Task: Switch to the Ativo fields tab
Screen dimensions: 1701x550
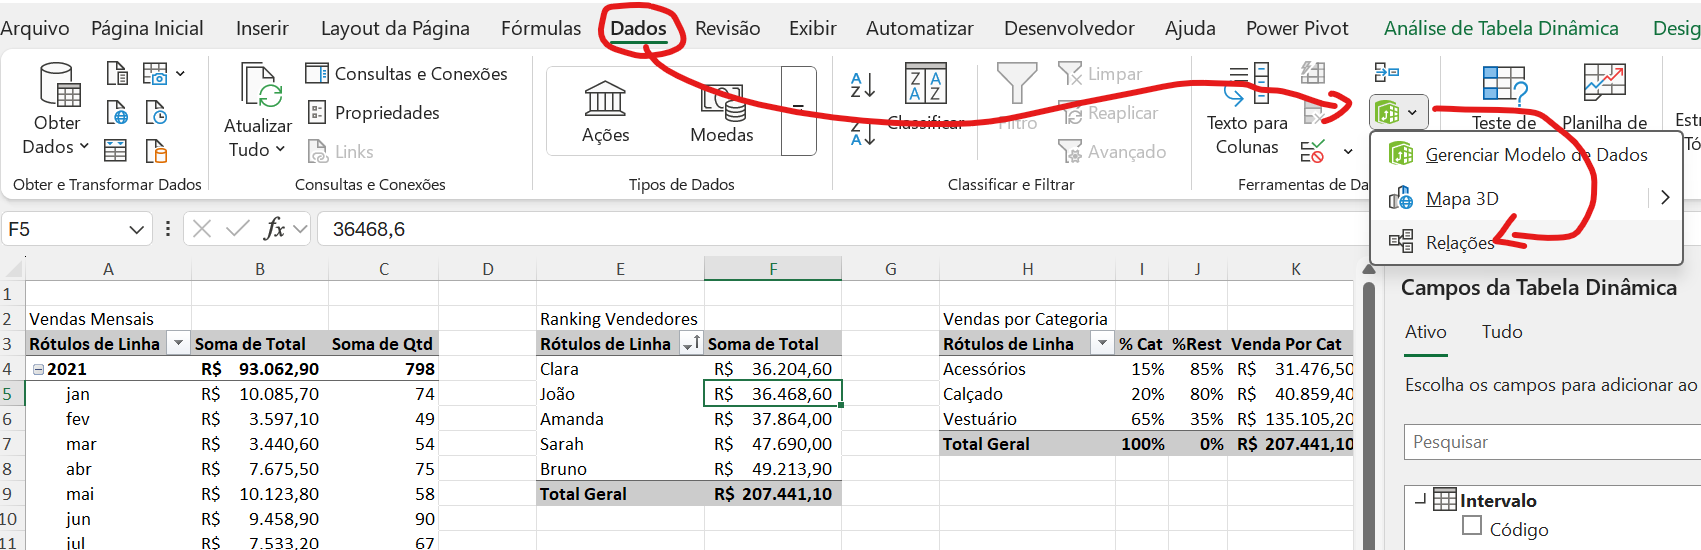Action: 1426,332
